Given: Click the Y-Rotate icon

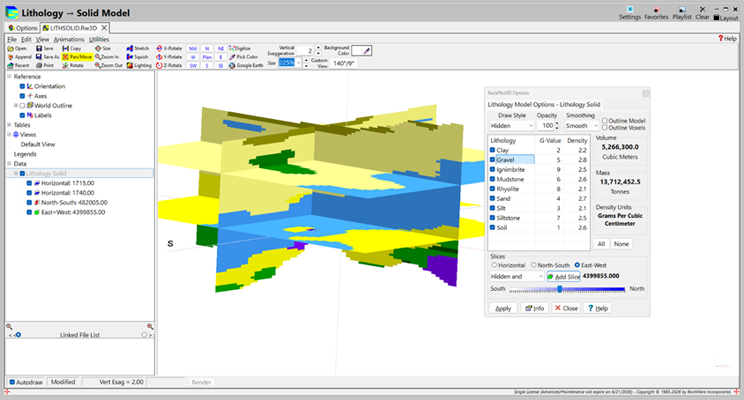Looking at the screenshot, I should click(x=169, y=57).
